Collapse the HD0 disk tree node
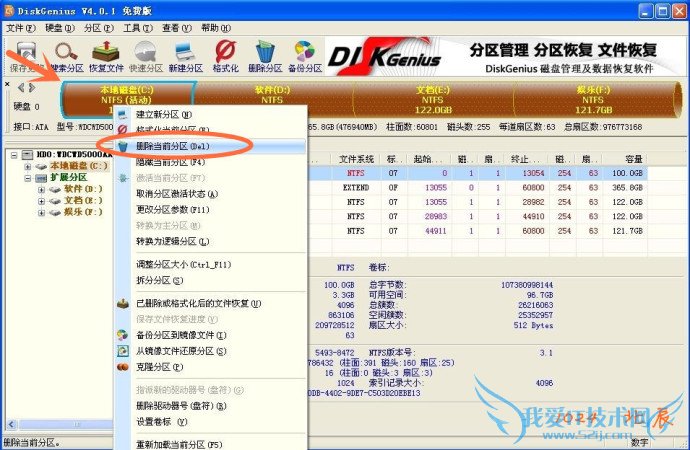This screenshot has width=690, height=450. click(14, 155)
